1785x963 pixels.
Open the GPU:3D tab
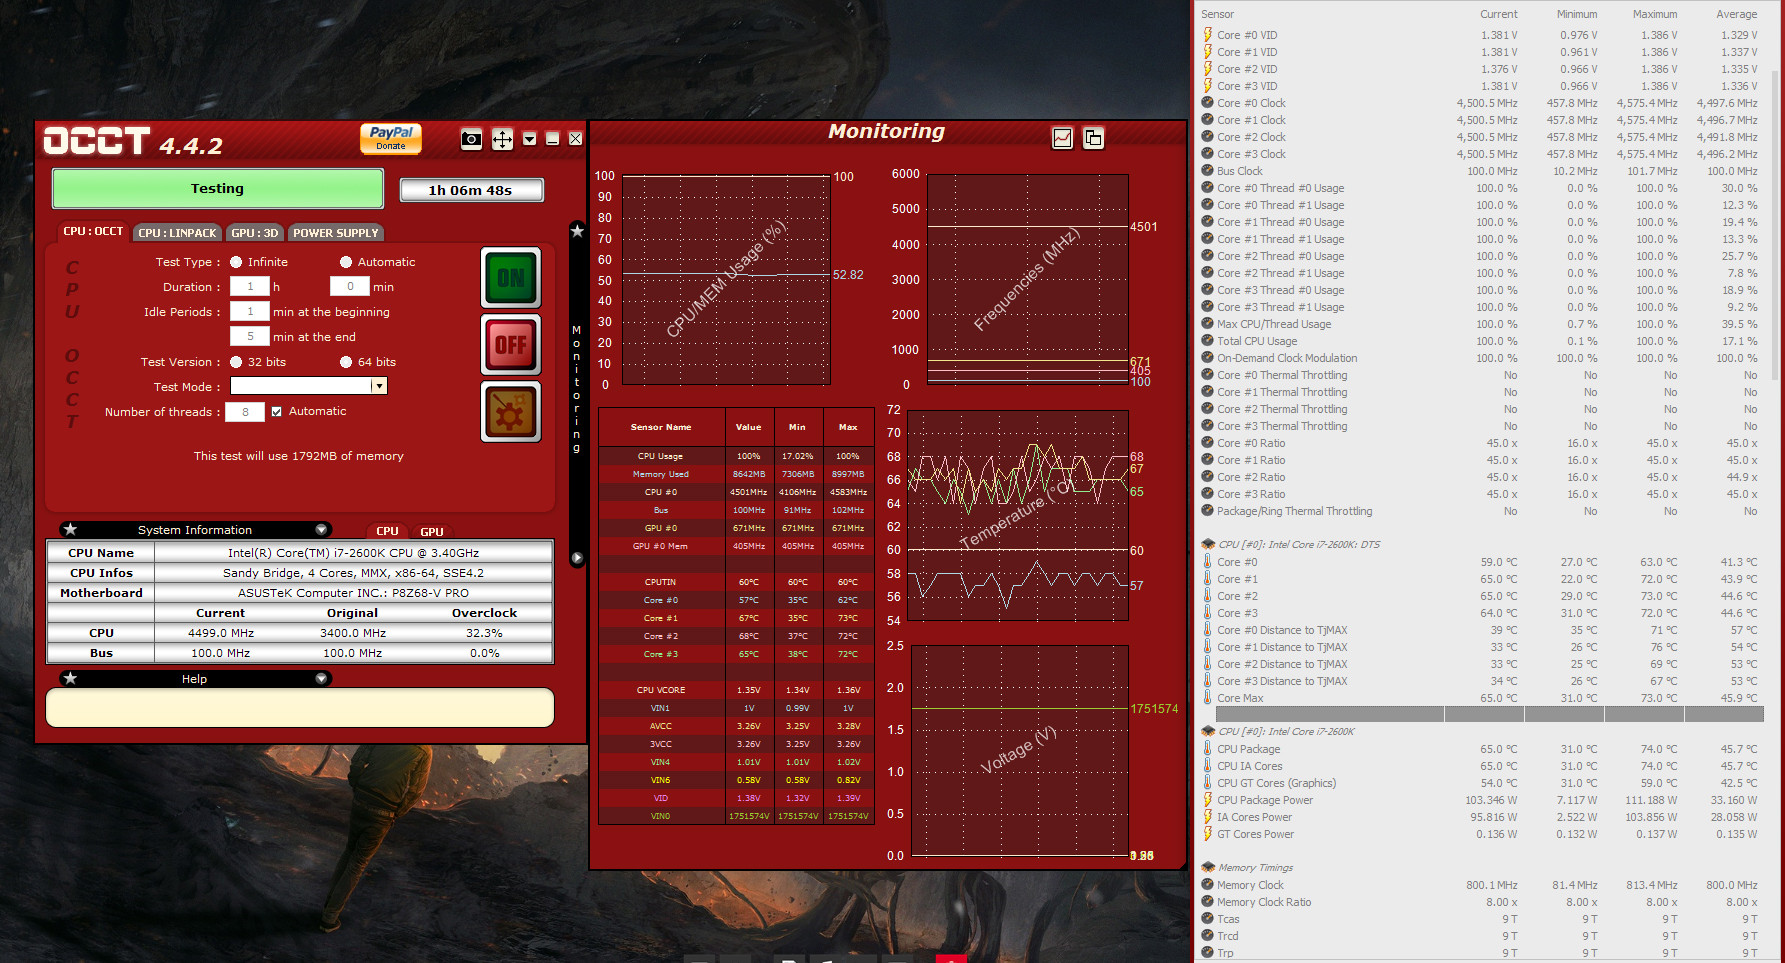tap(255, 233)
